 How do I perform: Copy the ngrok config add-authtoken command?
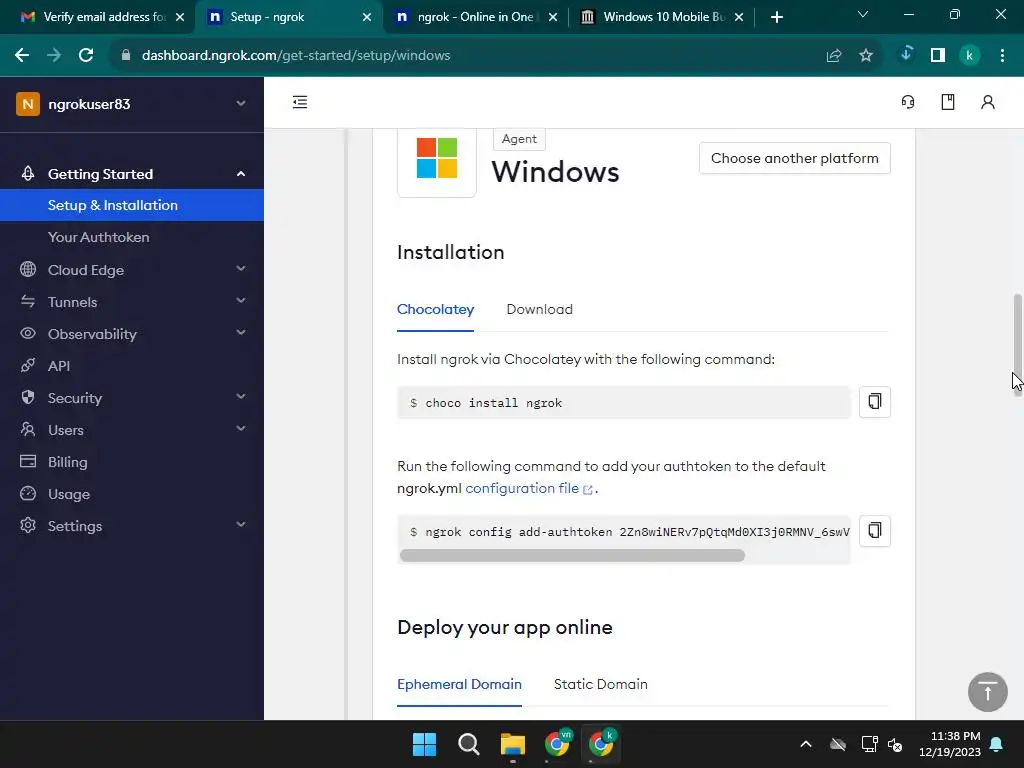tap(874, 530)
